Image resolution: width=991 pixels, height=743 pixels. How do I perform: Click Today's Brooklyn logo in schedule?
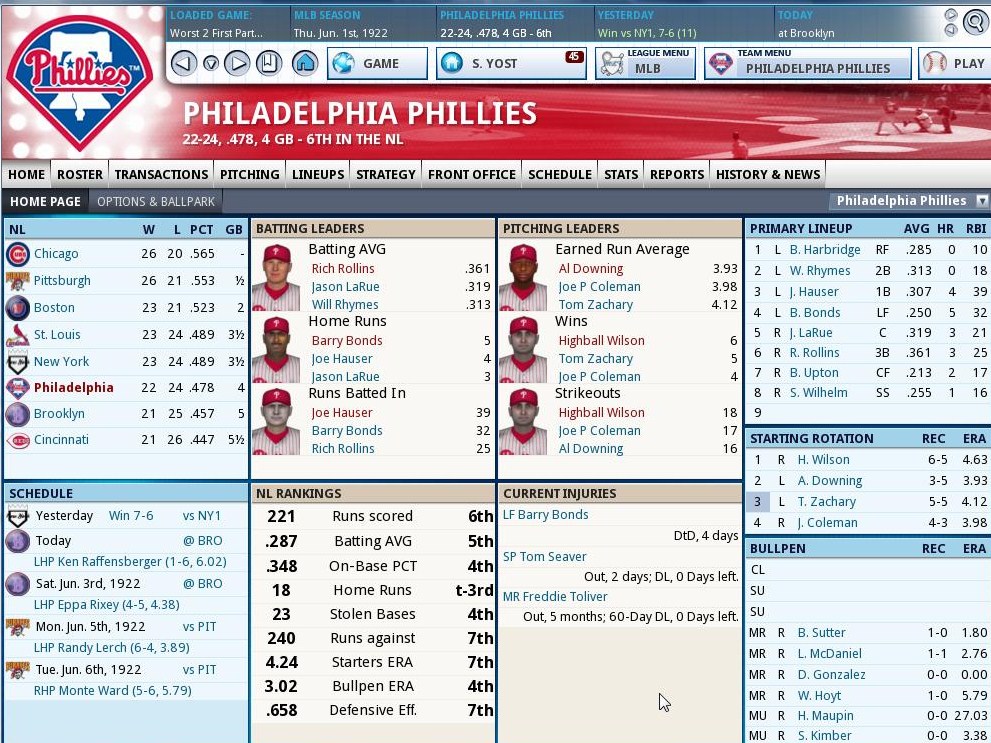[17, 541]
